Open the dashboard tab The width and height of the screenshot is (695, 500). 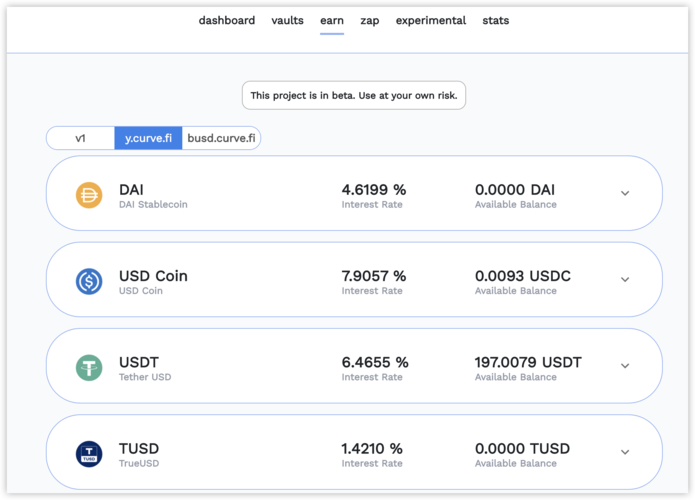click(226, 20)
